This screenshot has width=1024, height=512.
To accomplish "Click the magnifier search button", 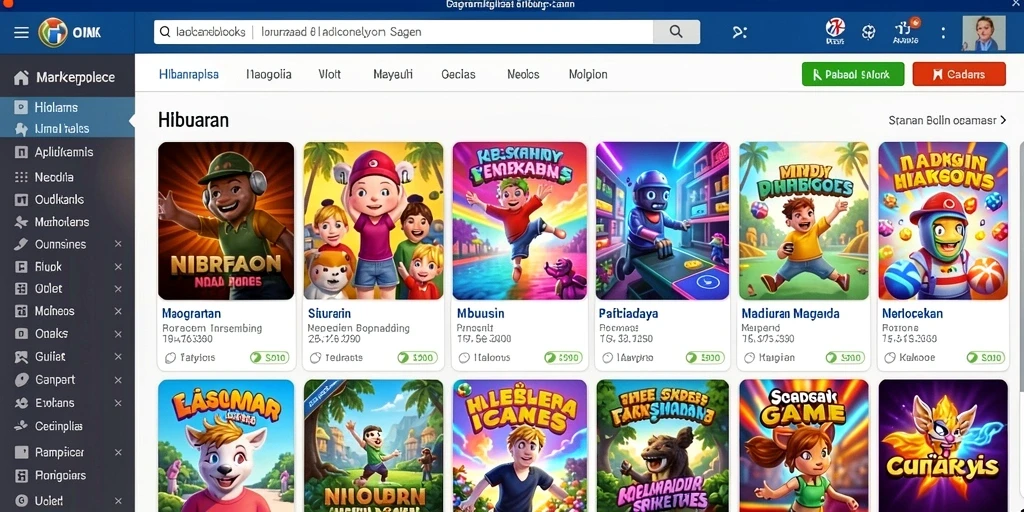I will point(676,31).
